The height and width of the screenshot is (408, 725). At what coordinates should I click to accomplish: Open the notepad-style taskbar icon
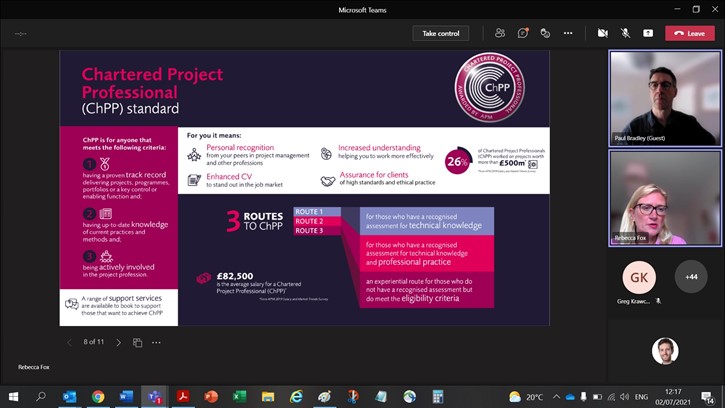point(381,396)
